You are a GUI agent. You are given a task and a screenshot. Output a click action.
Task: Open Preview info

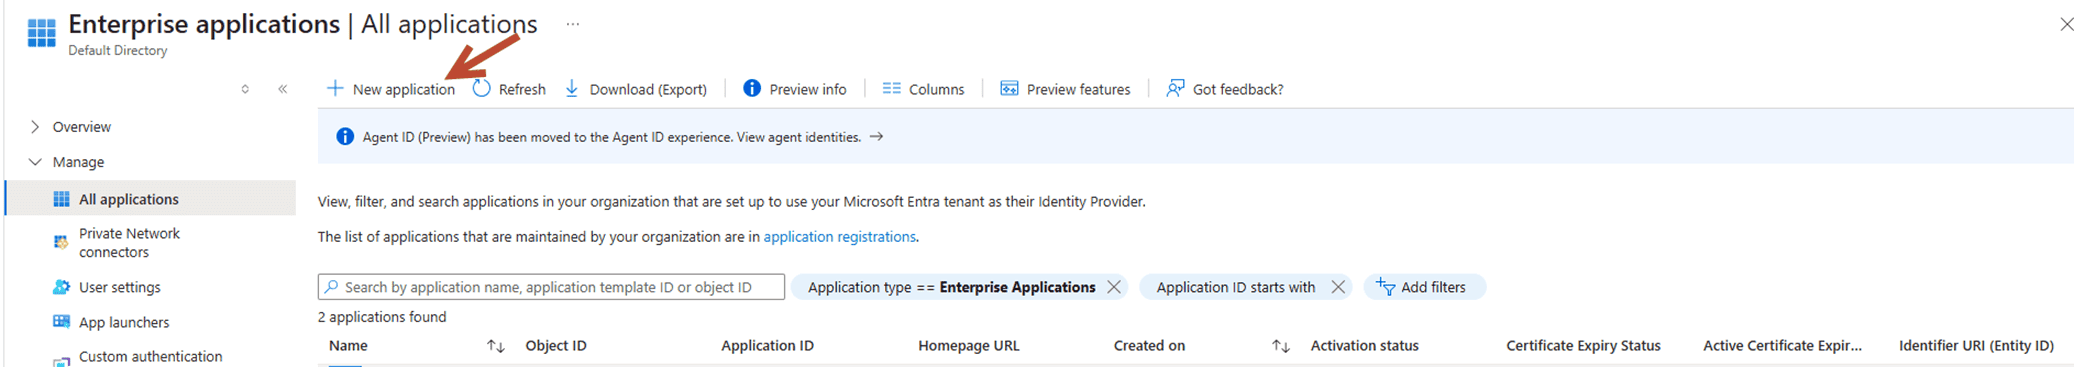795,89
